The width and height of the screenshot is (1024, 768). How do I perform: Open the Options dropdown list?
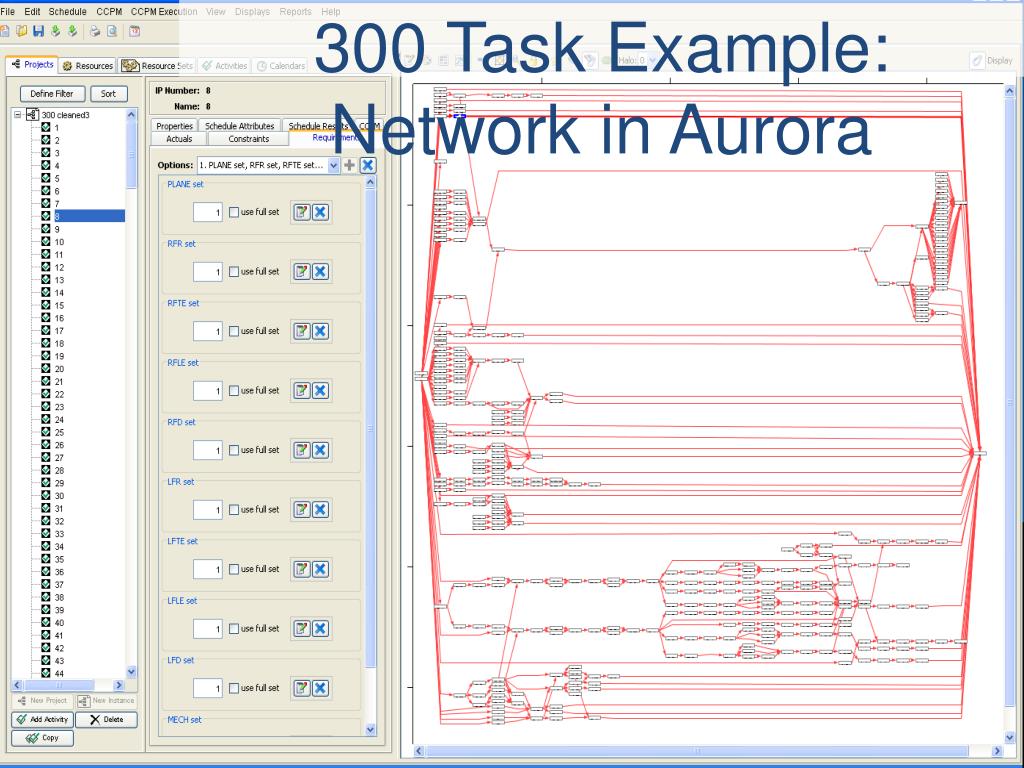(333, 165)
